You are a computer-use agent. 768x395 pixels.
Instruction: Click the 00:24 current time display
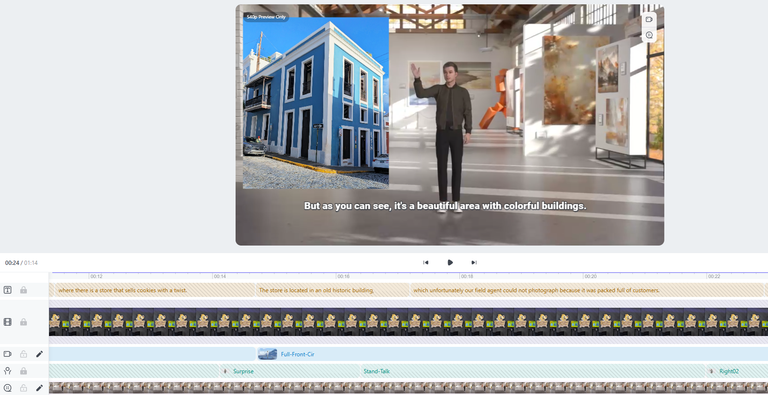click(12, 263)
